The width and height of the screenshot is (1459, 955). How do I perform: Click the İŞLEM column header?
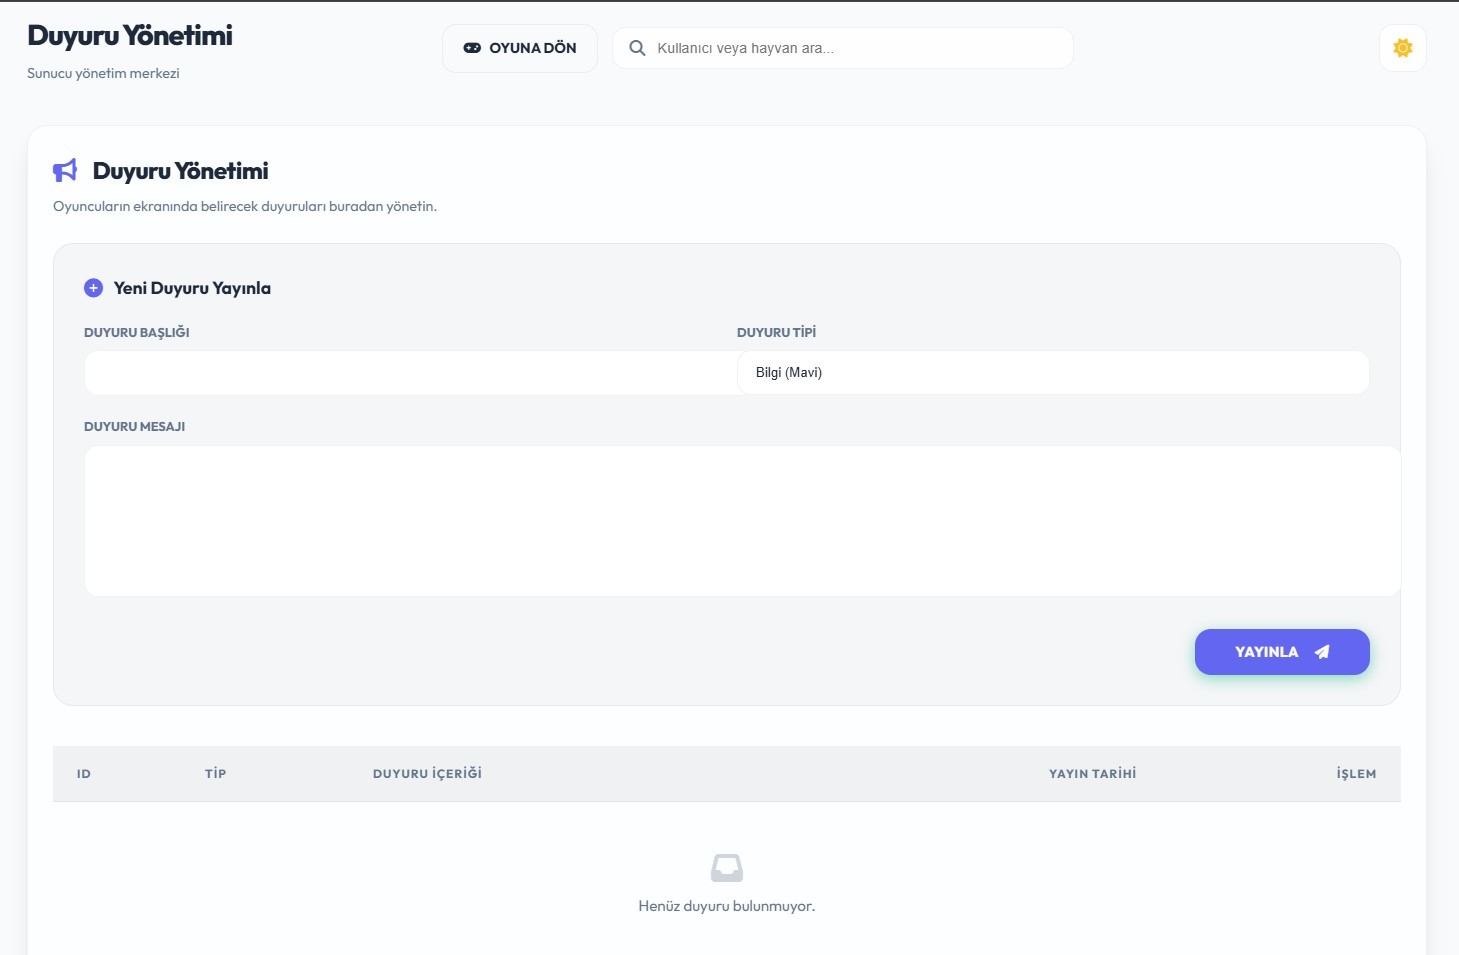click(1356, 774)
